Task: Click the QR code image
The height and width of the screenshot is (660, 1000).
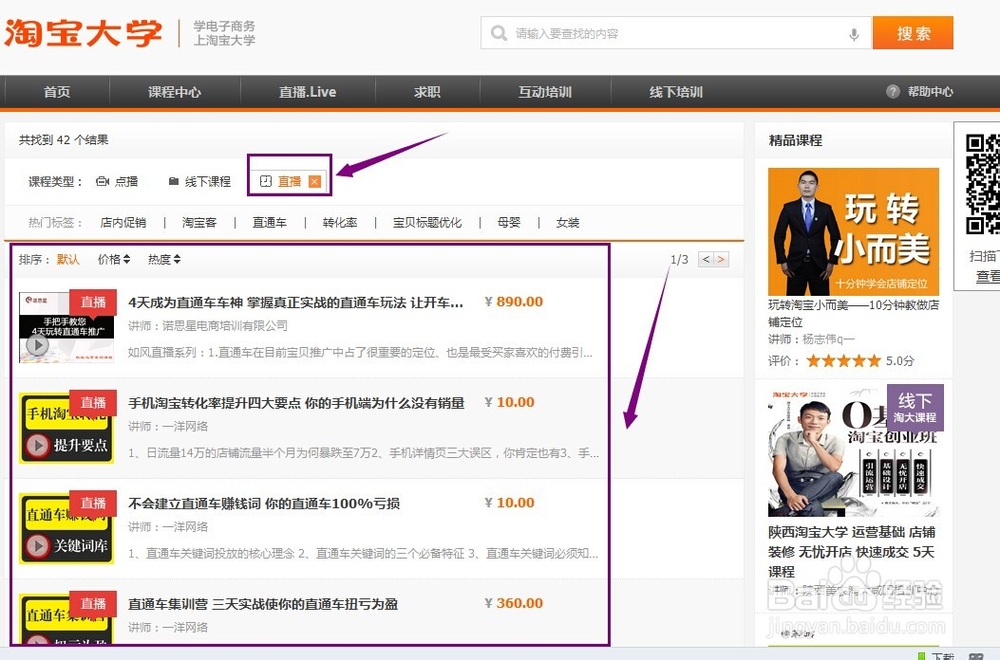Action: point(983,184)
